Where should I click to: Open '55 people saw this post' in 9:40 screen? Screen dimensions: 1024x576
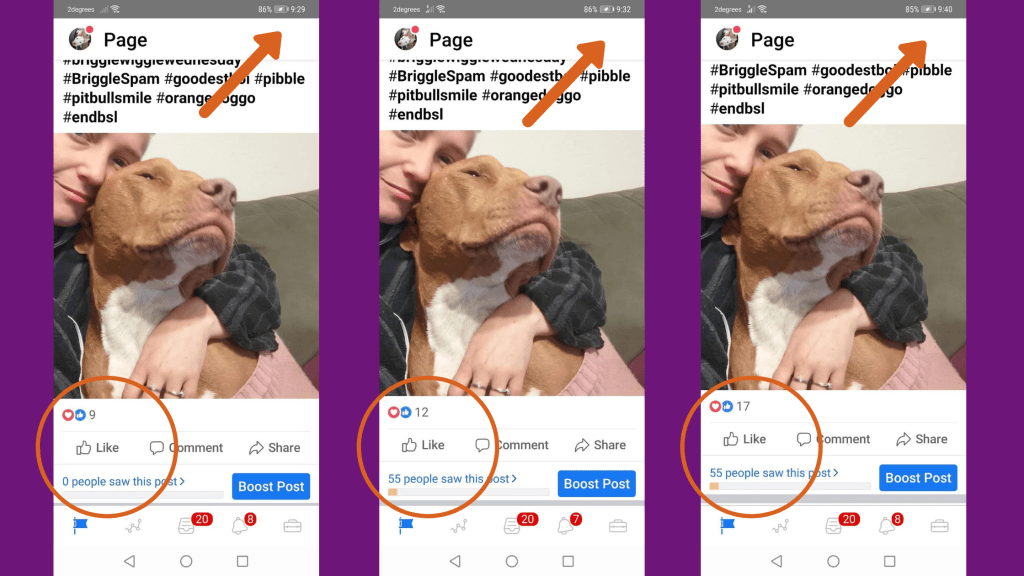774,473
